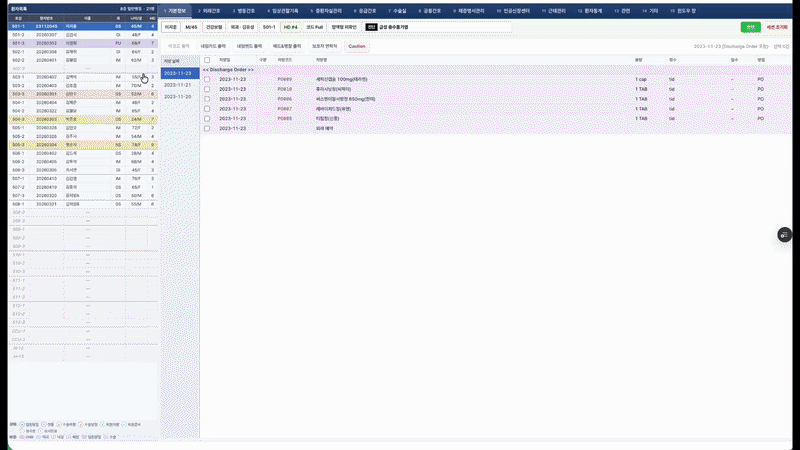The width and height of the screenshot is (800, 450).
Task: Click the orange surgery legend icon at bottom
Action: tap(59, 424)
